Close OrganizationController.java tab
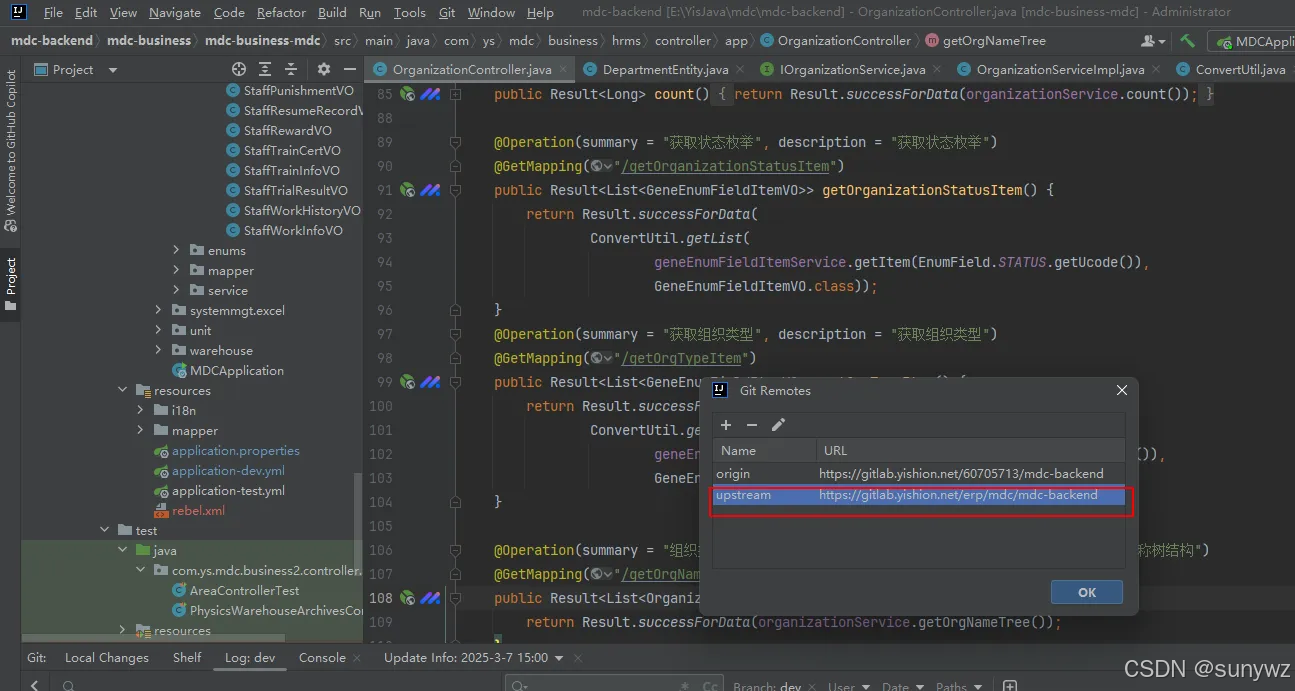This screenshot has width=1295, height=691. click(x=563, y=70)
